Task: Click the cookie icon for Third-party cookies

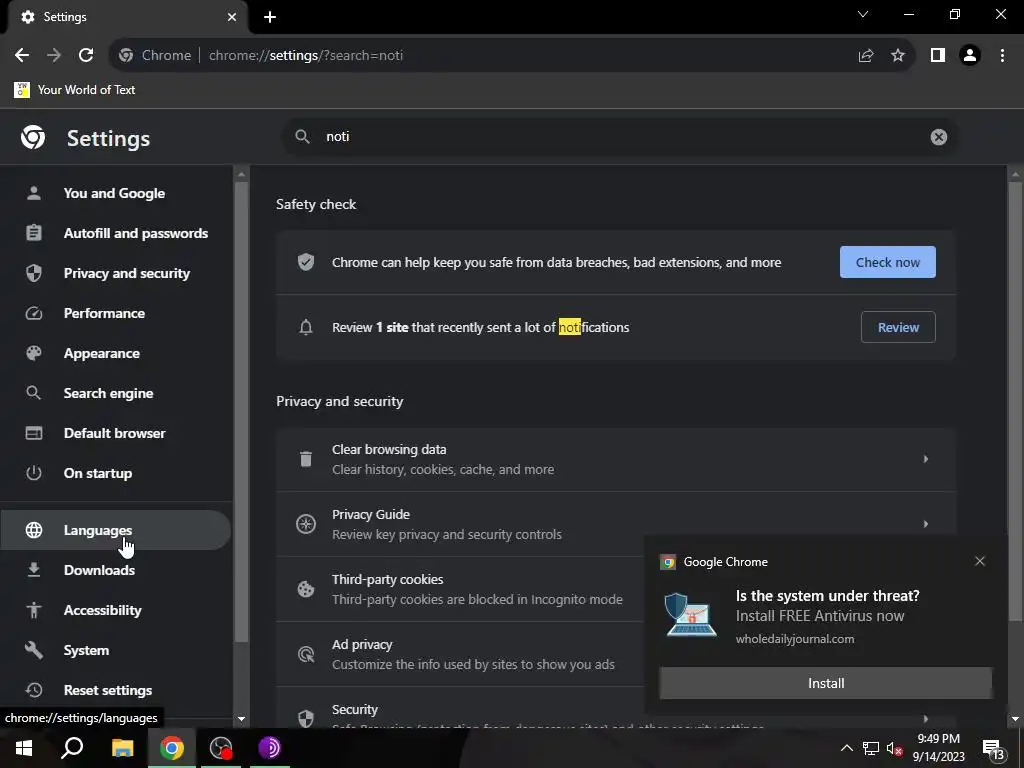Action: coord(306,589)
